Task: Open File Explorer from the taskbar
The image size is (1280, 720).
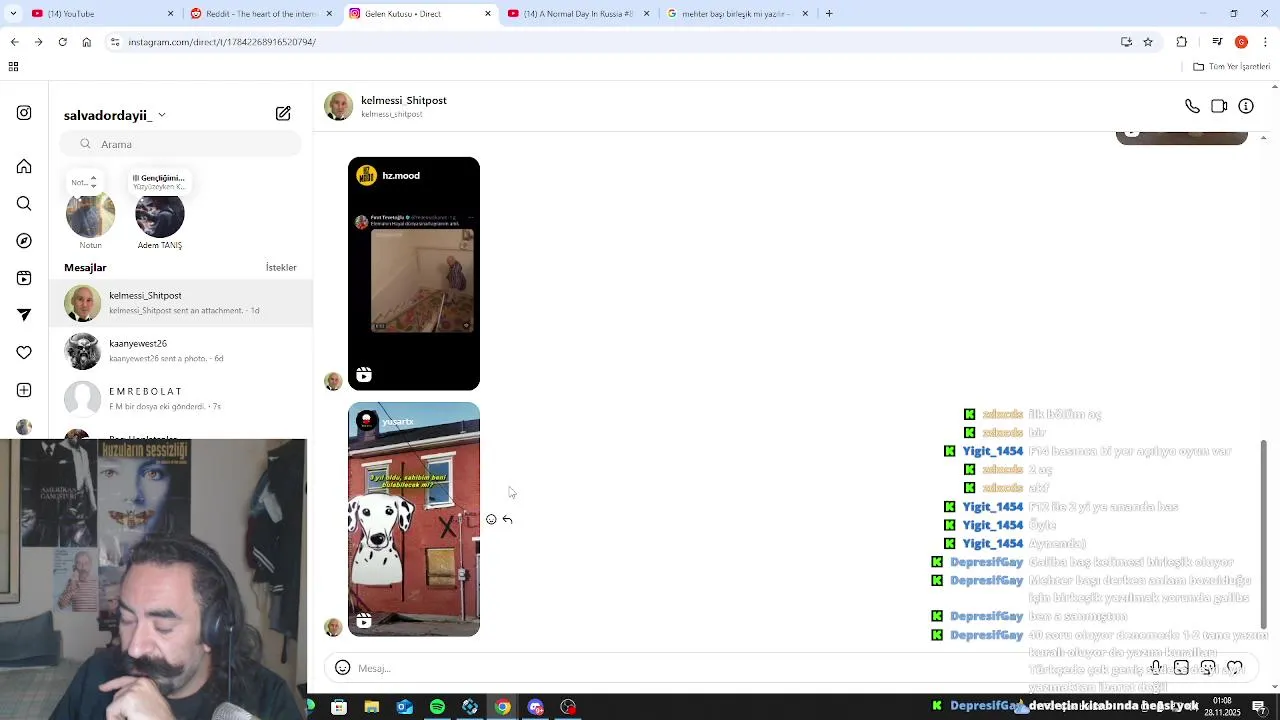Action: coord(372,707)
